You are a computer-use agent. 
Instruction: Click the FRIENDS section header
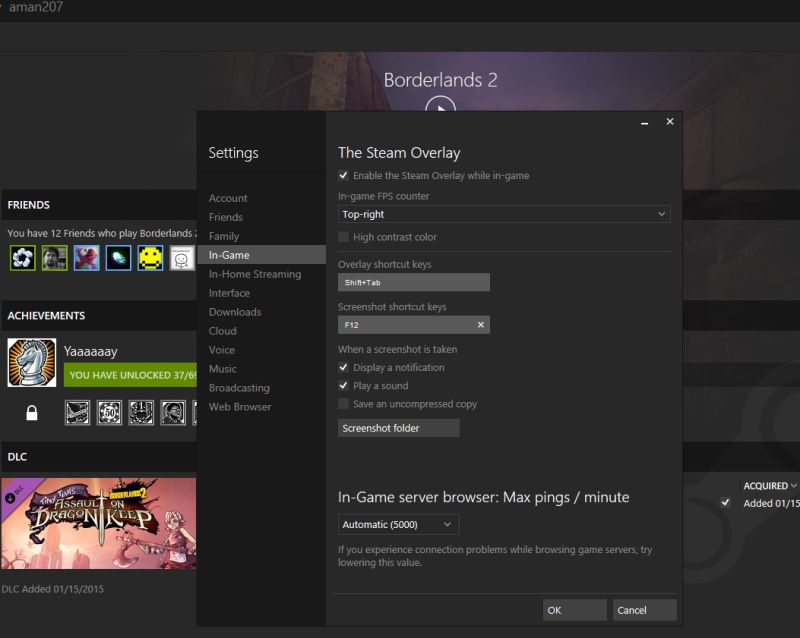[x=29, y=205]
